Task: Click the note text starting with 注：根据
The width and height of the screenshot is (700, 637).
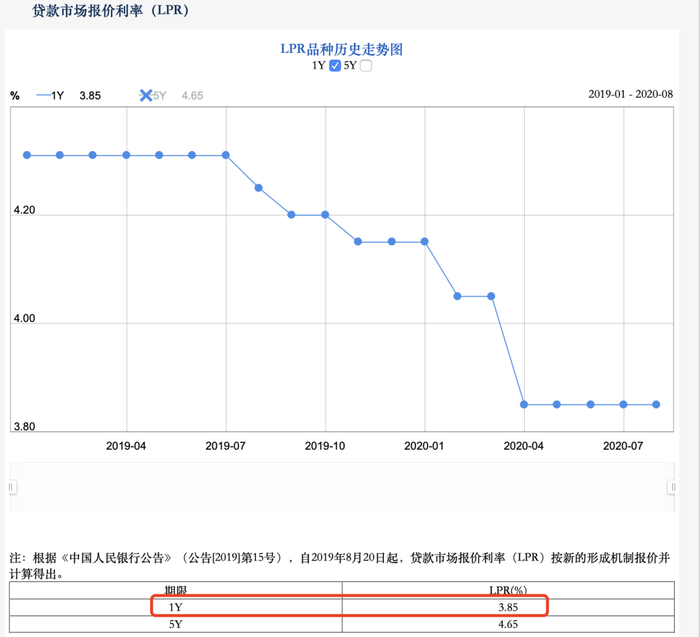Action: 340,566
